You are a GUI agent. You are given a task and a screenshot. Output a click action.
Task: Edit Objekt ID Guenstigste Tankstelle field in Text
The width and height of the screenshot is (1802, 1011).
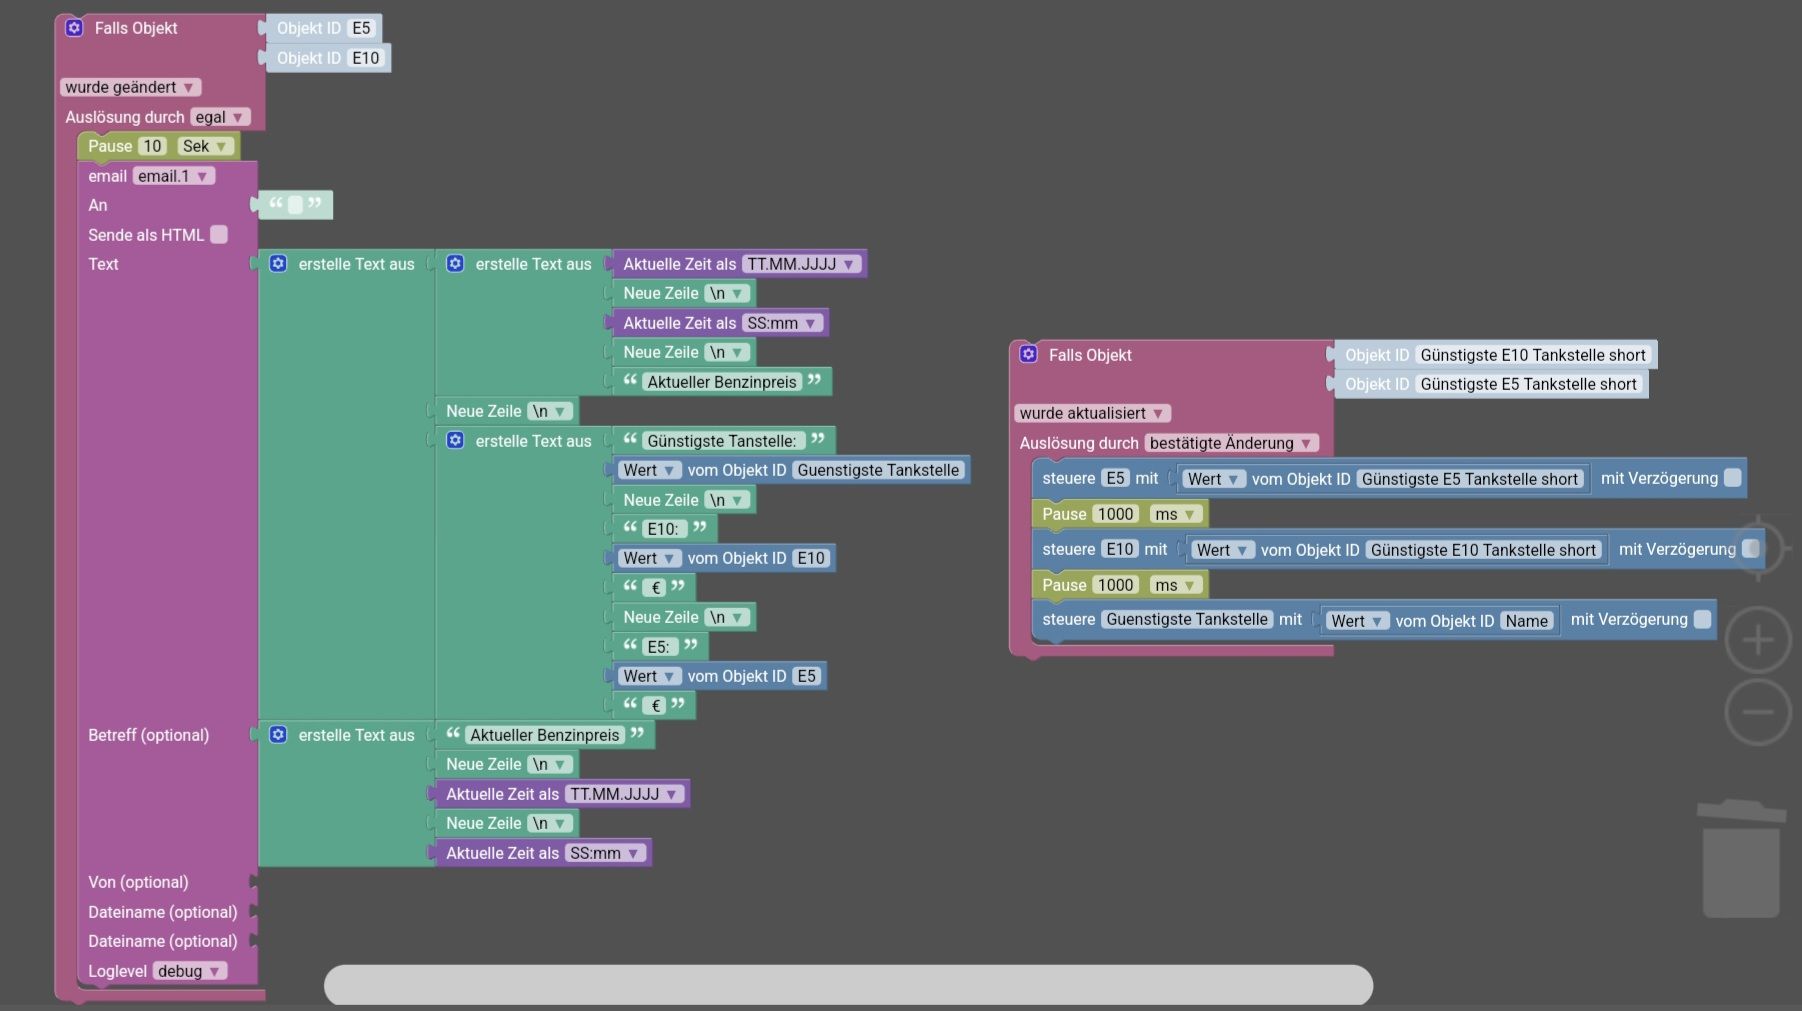(878, 470)
